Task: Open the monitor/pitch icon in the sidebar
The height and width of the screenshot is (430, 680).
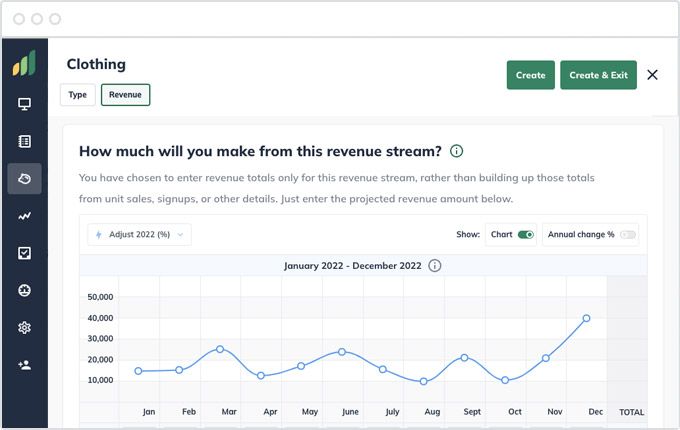Action: [24, 104]
